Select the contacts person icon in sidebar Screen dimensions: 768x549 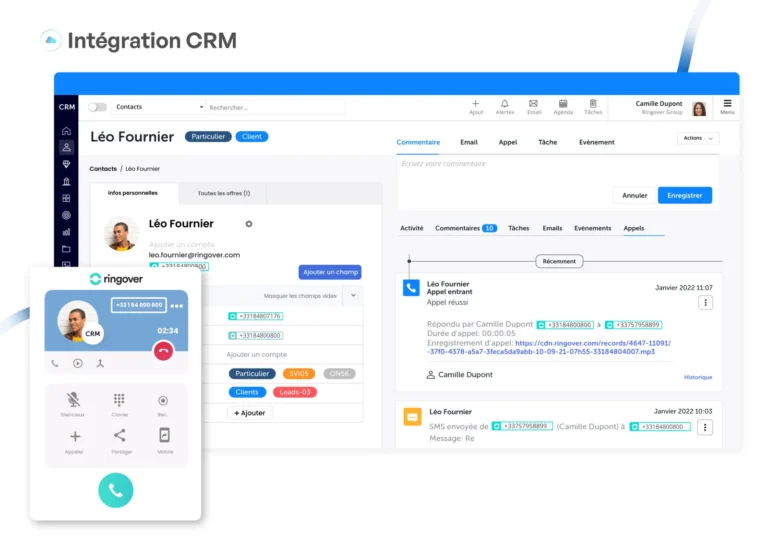pos(66,147)
